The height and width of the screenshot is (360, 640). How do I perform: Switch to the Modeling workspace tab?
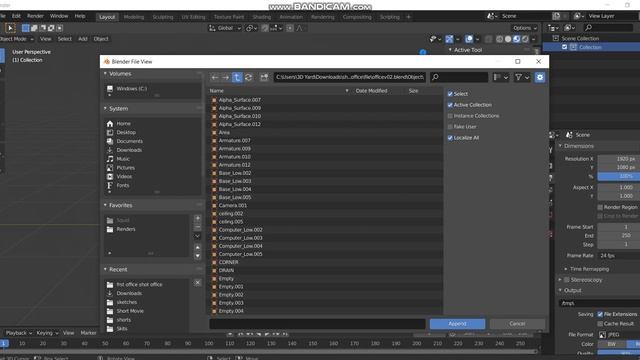point(134,17)
